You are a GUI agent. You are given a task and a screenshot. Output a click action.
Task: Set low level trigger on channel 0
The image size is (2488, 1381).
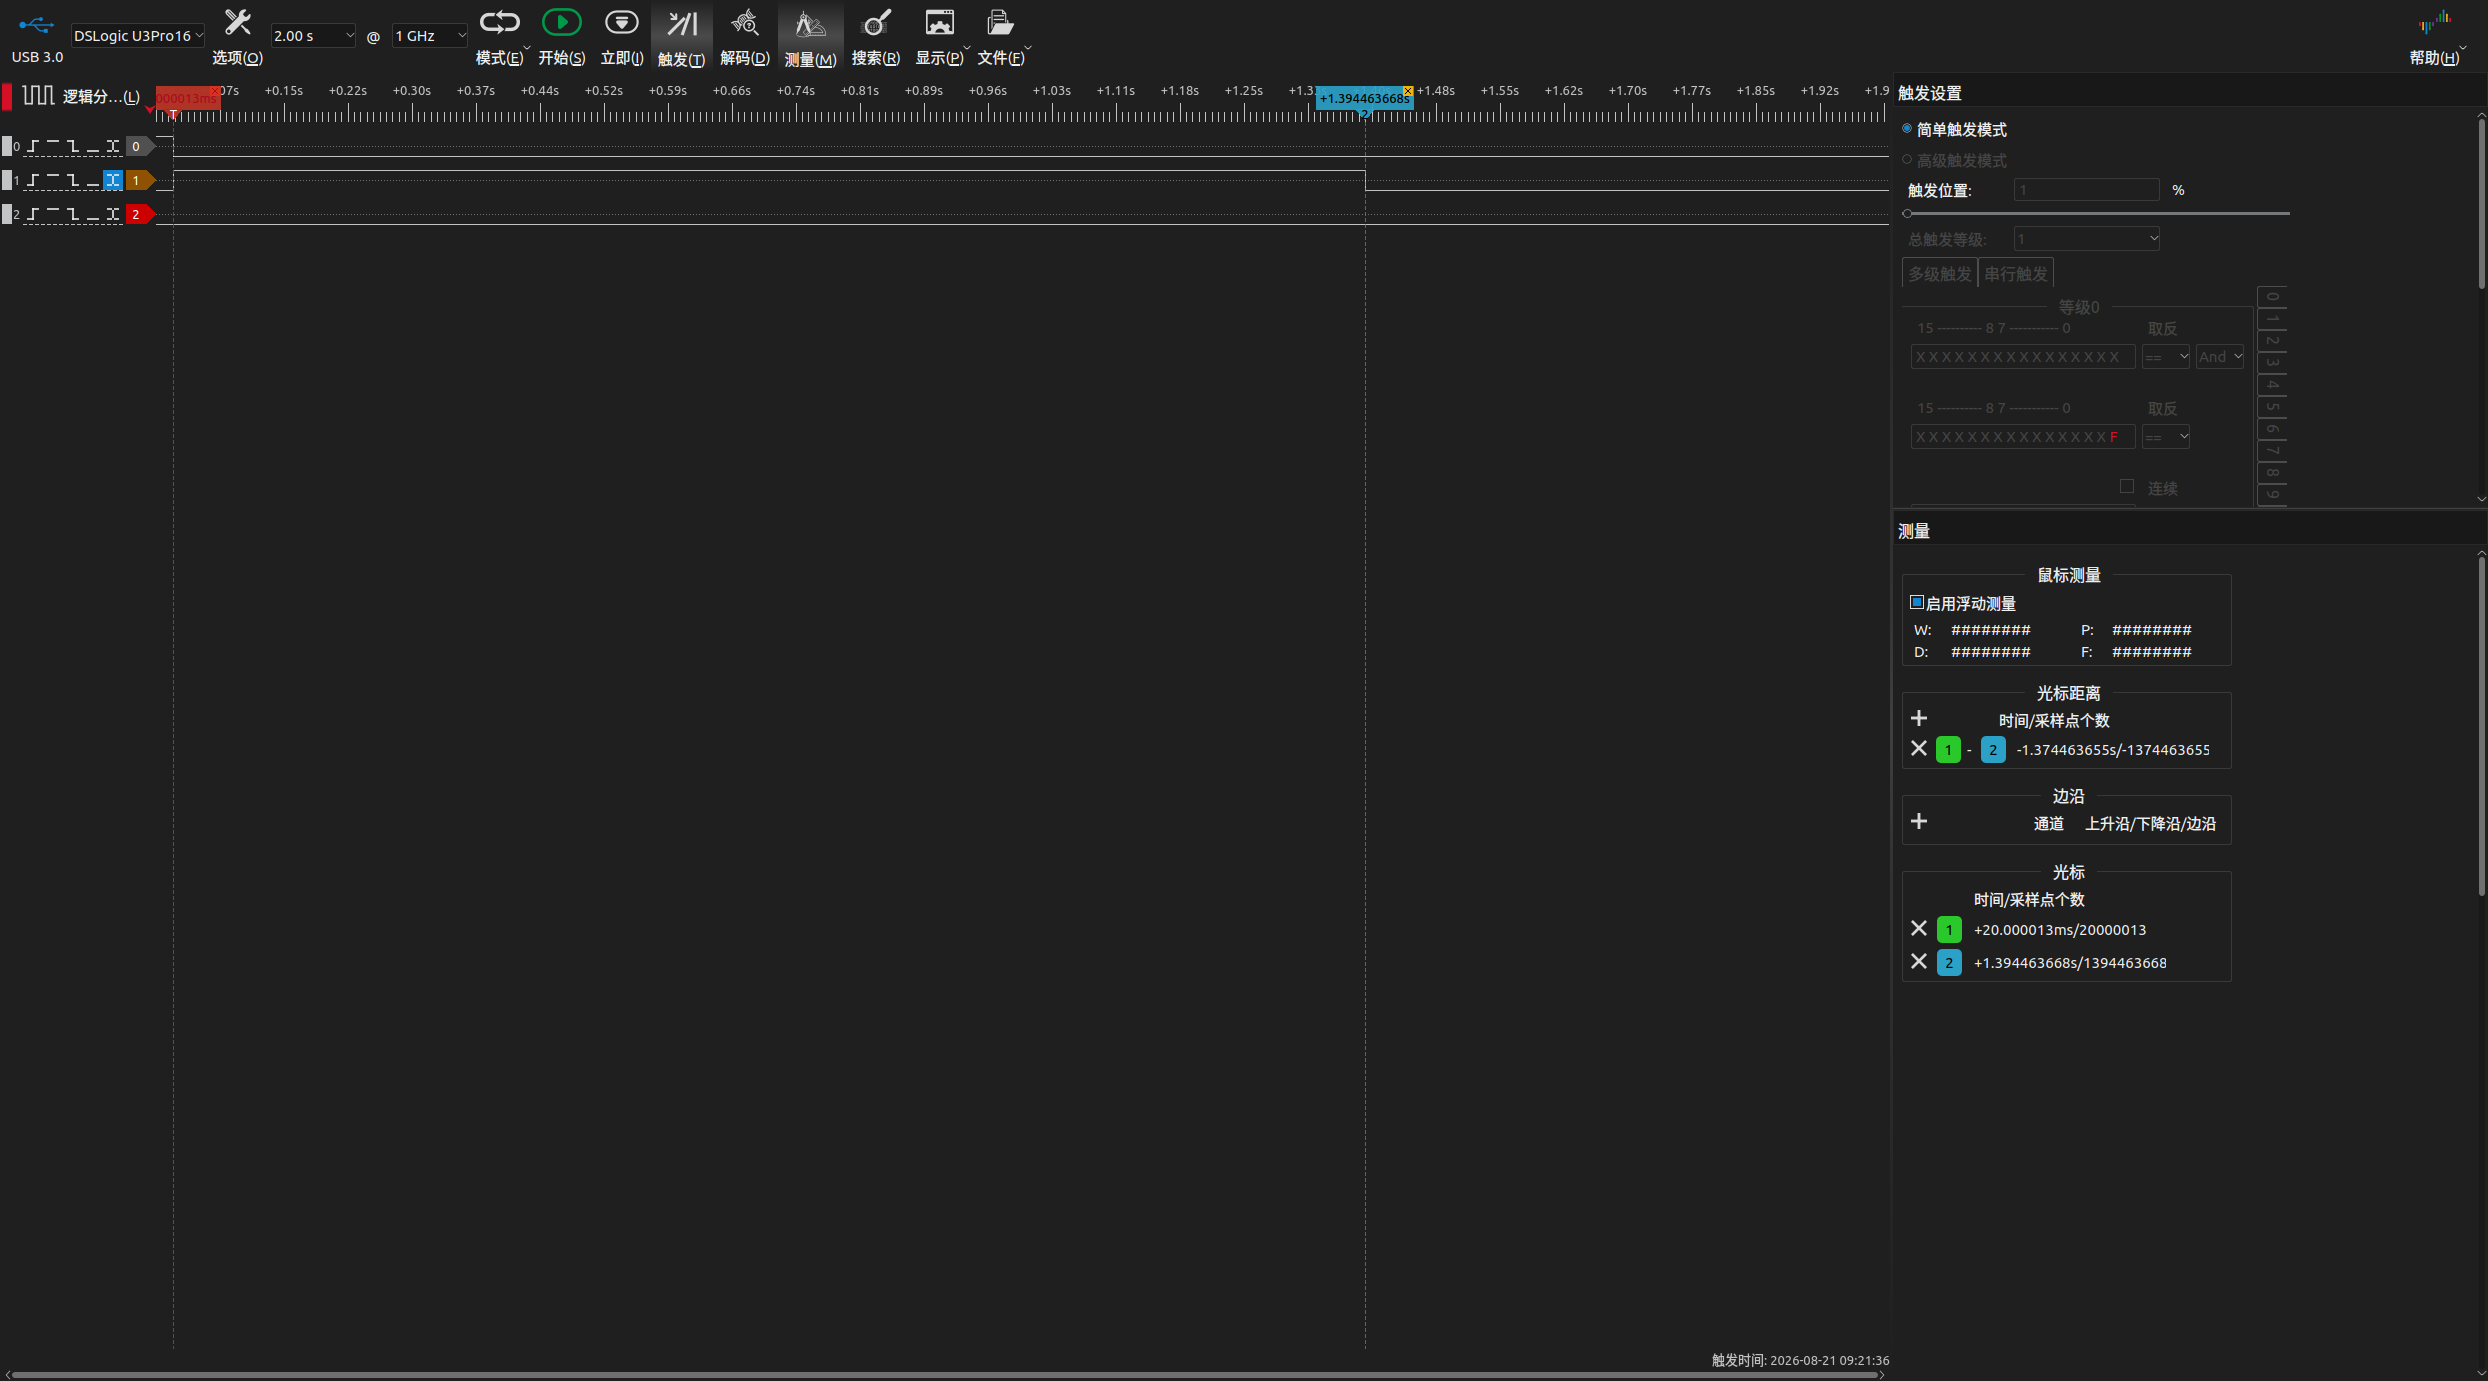tap(93, 146)
